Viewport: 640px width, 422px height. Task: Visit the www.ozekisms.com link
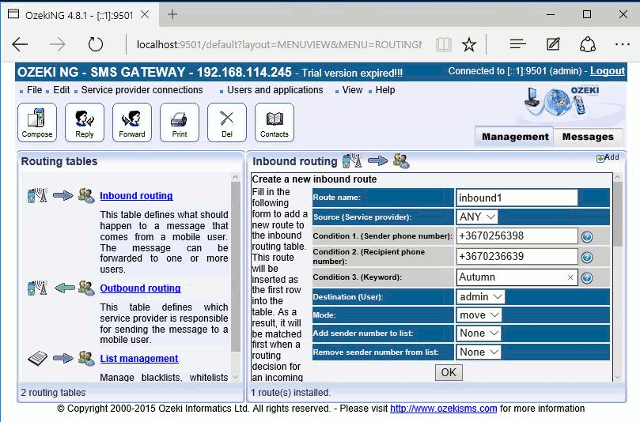pos(443,409)
